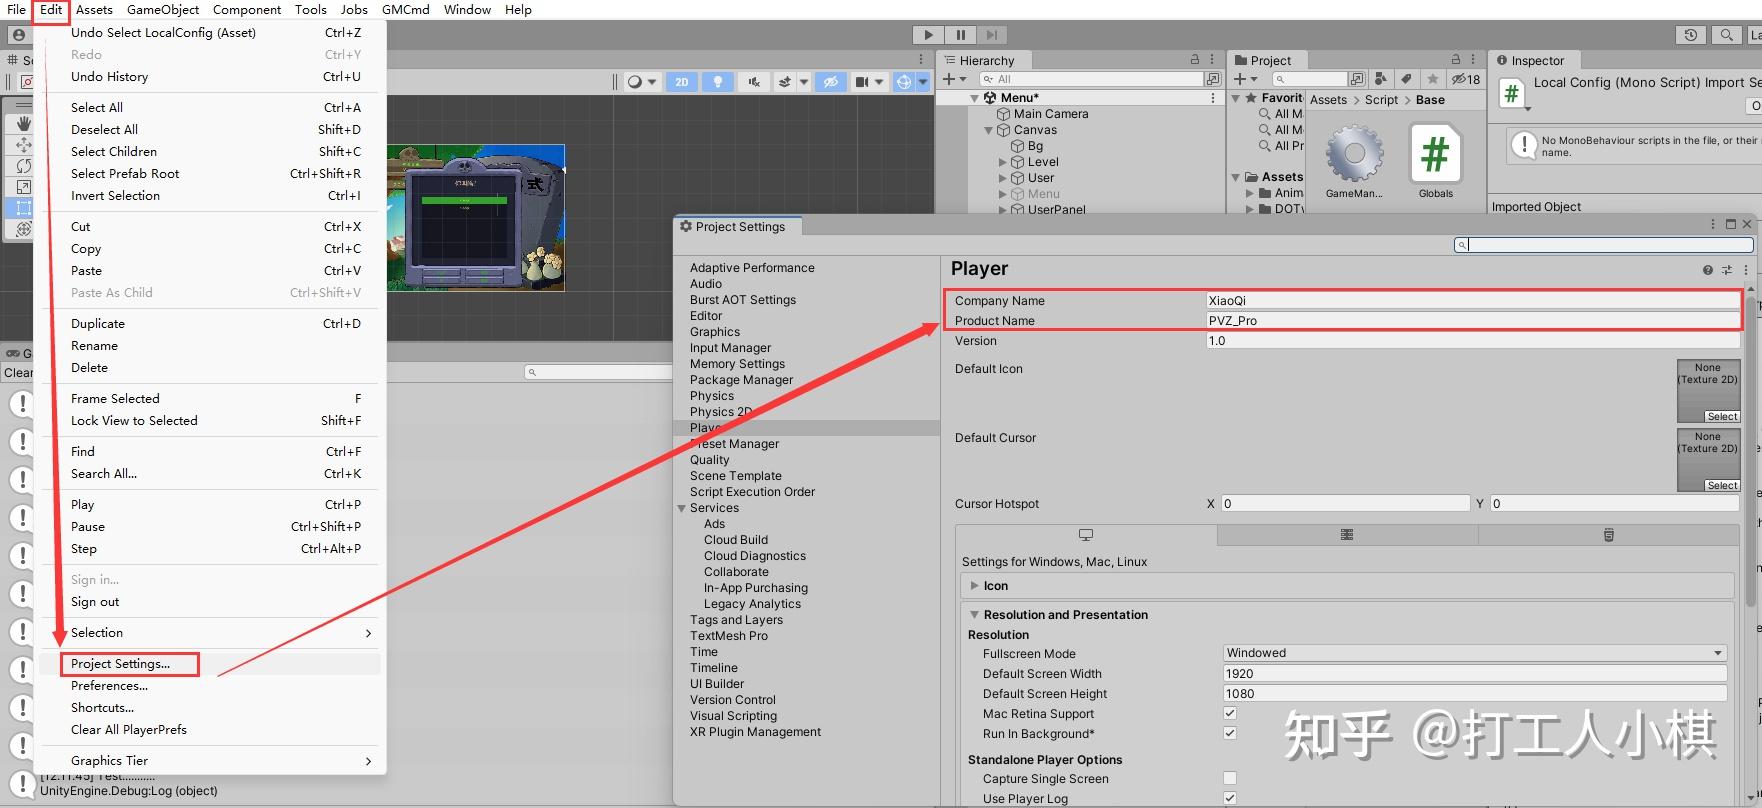Click Select button under Default Icon
1762x808 pixels.
[x=1722, y=416]
